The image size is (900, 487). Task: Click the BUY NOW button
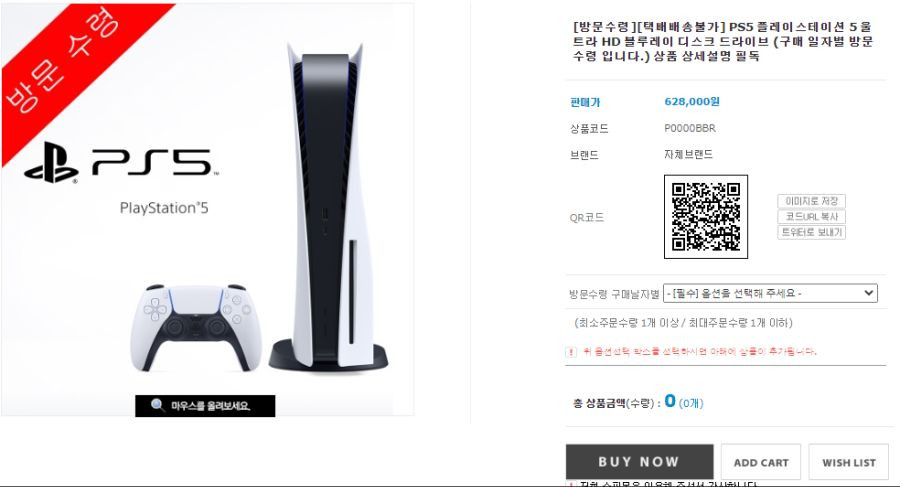[x=639, y=462]
